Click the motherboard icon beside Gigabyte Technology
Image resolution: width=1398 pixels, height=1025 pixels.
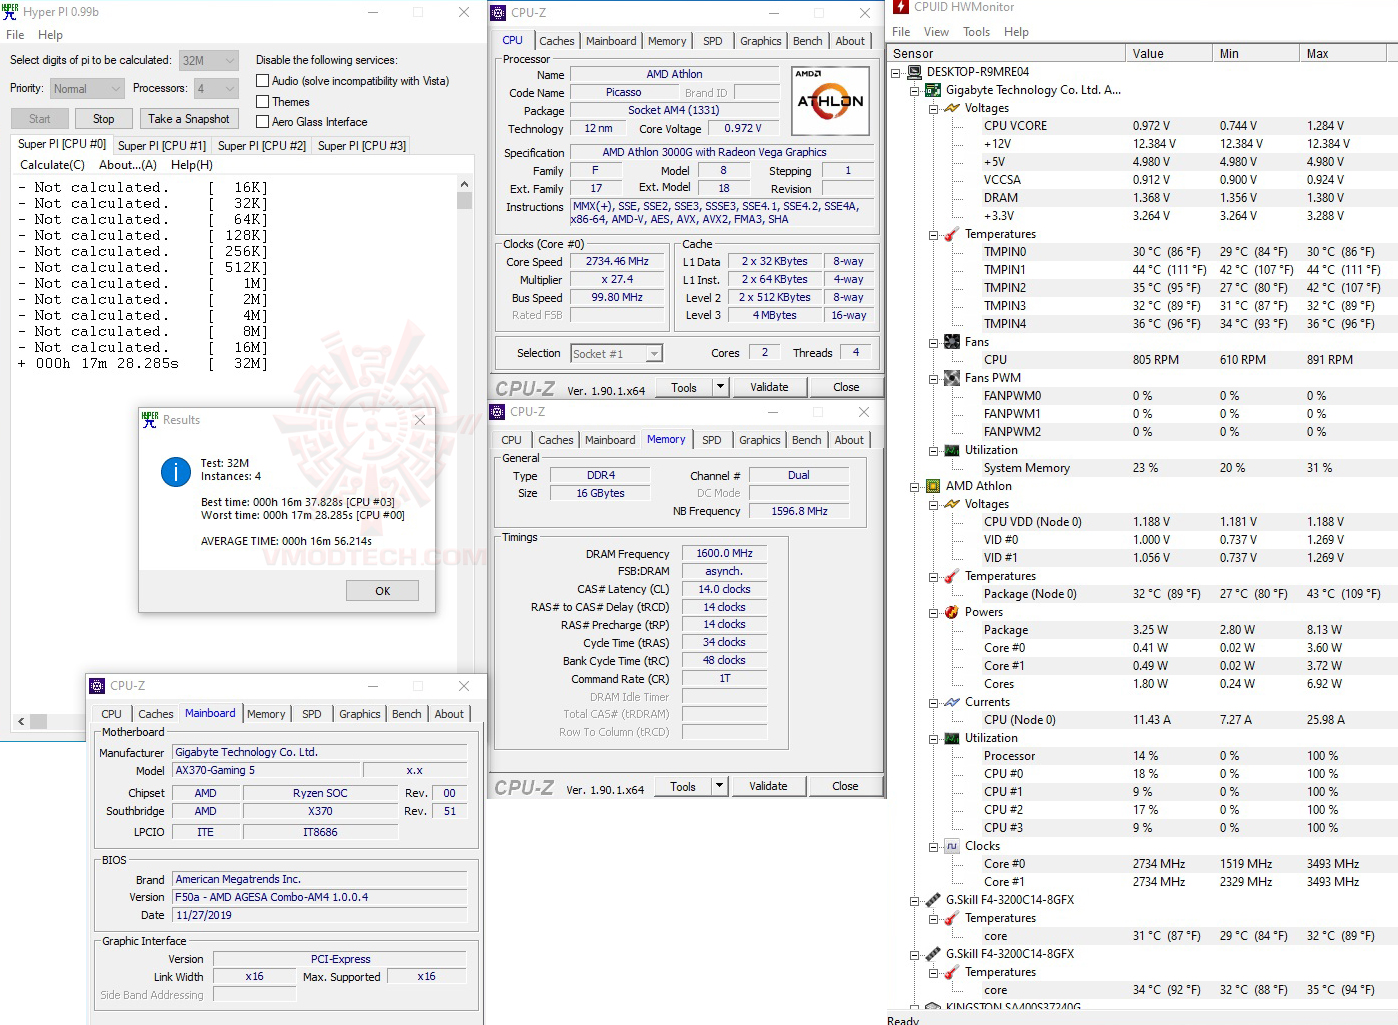[933, 90]
